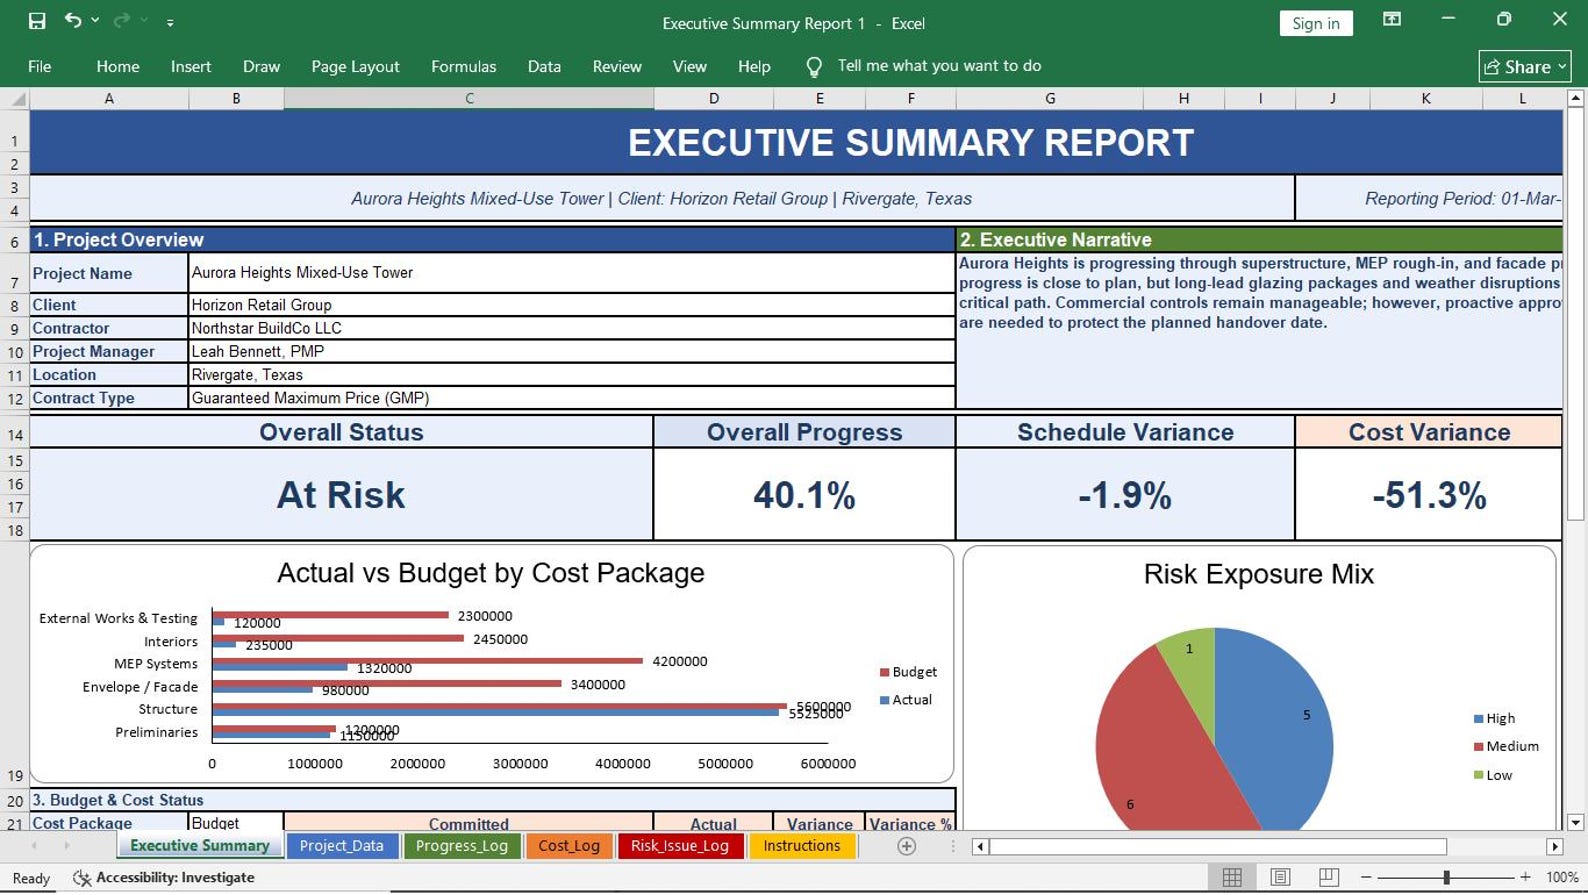This screenshot has width=1588, height=895.
Task: Open the Risk_Issue_Log sheet tab
Action: tap(679, 846)
